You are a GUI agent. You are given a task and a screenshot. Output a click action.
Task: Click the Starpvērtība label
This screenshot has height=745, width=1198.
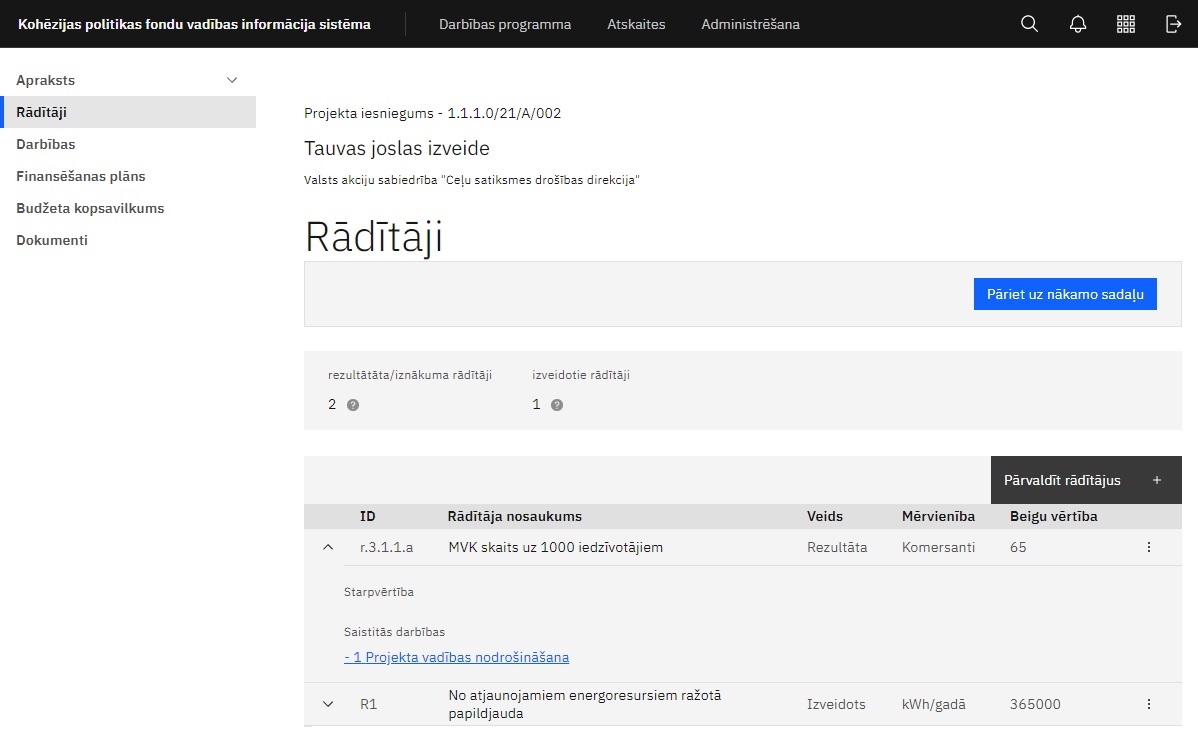coord(378,592)
